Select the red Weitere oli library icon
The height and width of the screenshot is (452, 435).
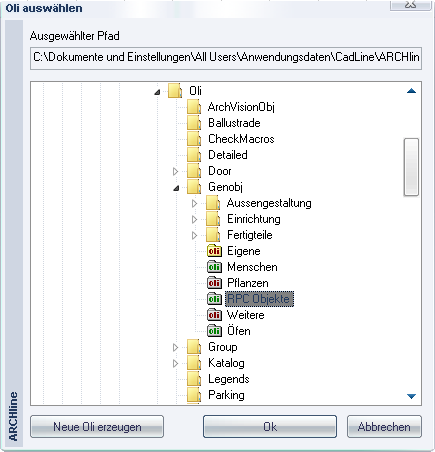pyautogui.click(x=214, y=315)
